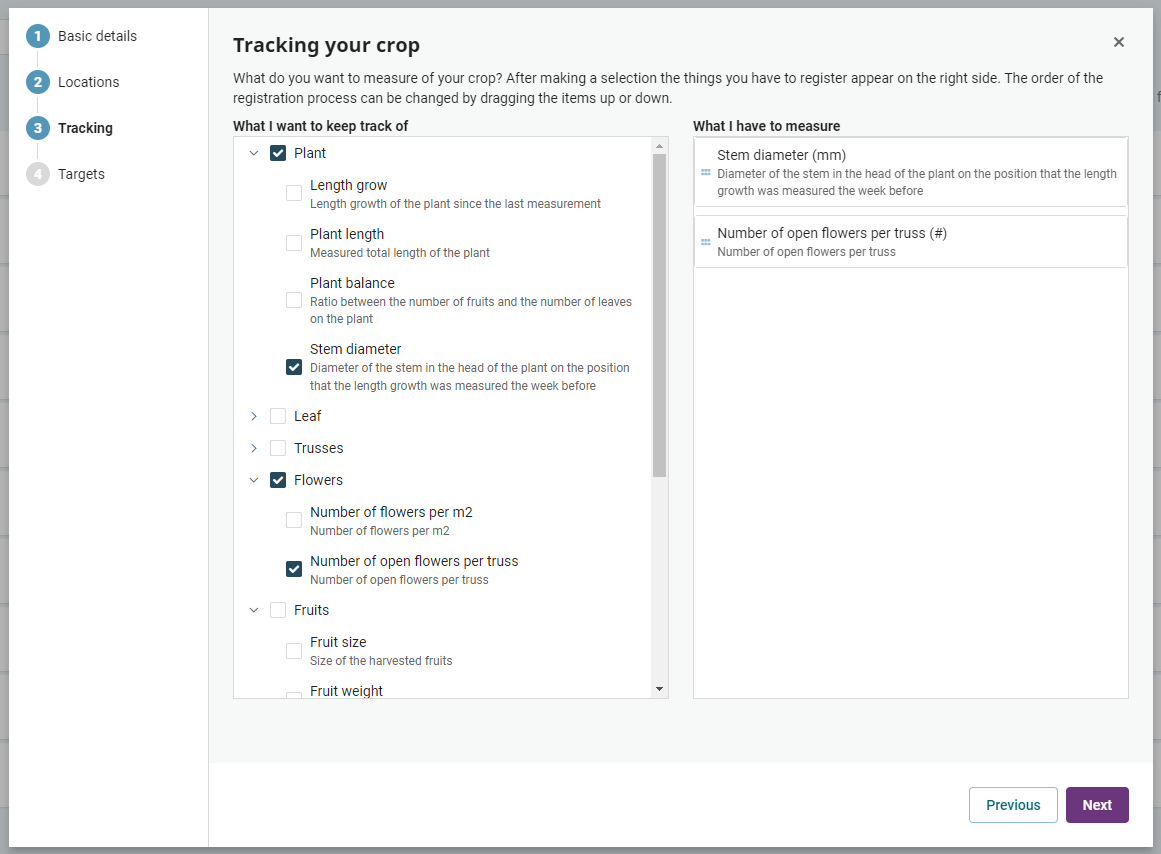The height and width of the screenshot is (854, 1161).
Task: Uncheck the Plant checkbox
Action: coord(278,153)
